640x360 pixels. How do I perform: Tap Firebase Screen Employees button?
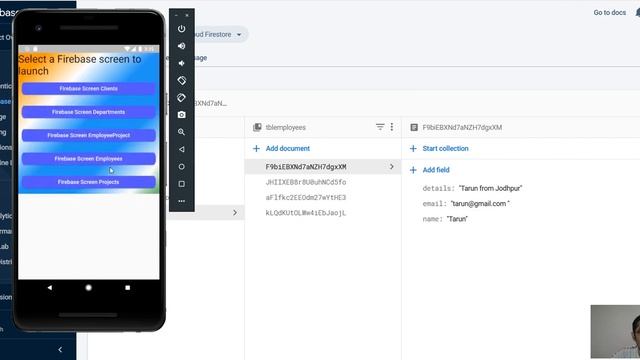89,159
